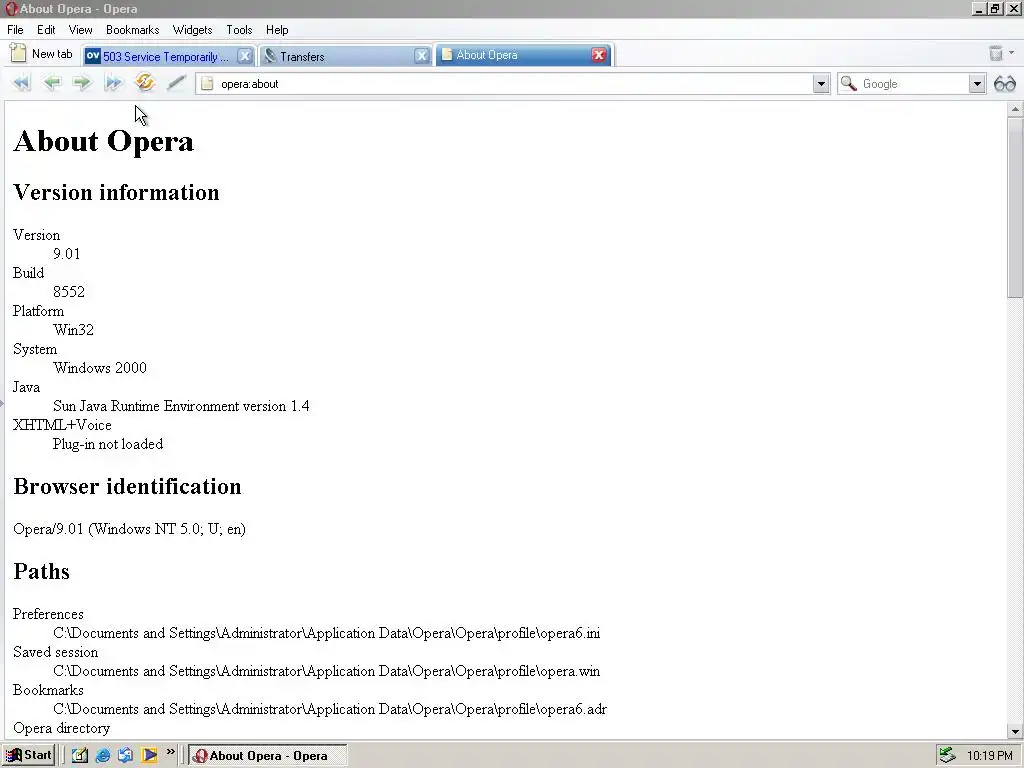The height and width of the screenshot is (768, 1024).
Task: Click the network tray icon near the clock
Action: [947, 756]
